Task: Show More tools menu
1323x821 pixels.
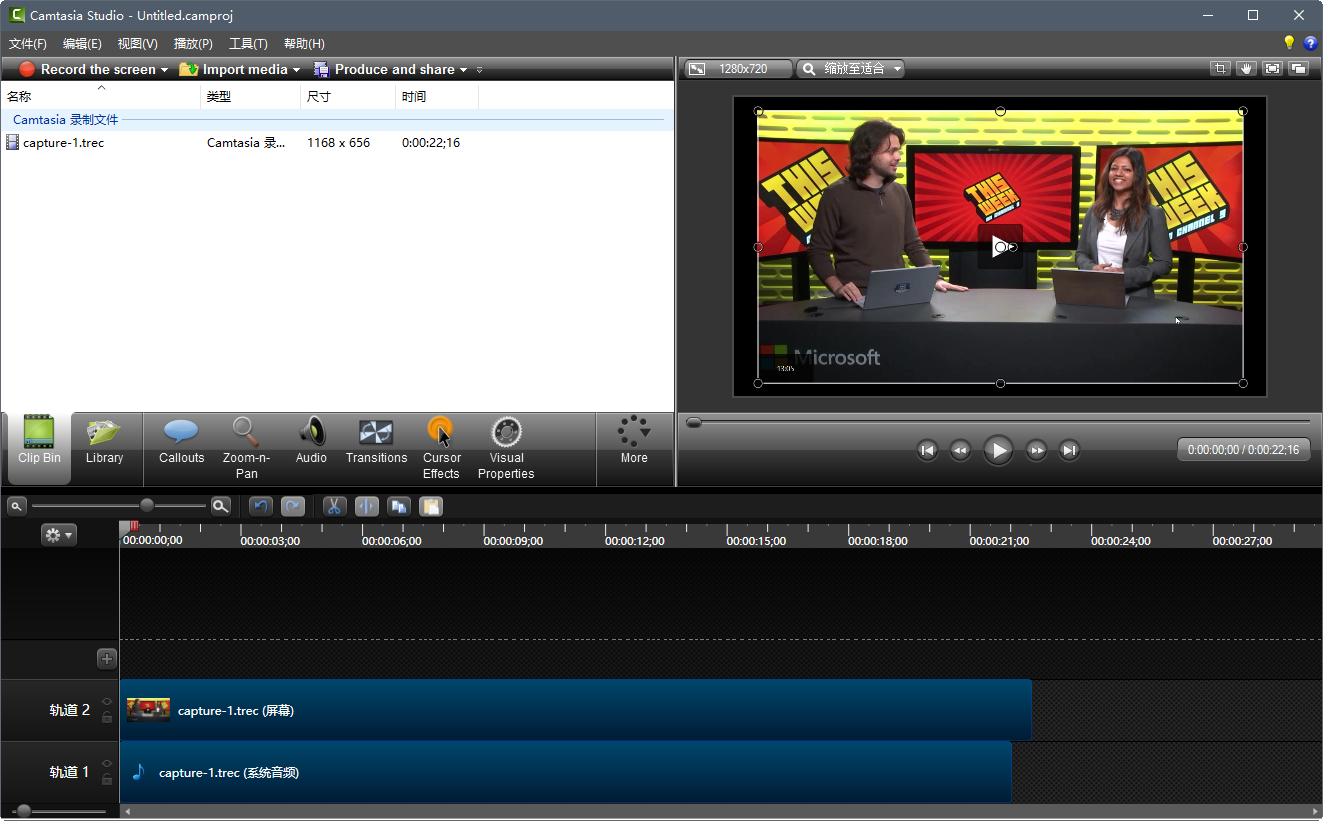Action: pos(634,441)
